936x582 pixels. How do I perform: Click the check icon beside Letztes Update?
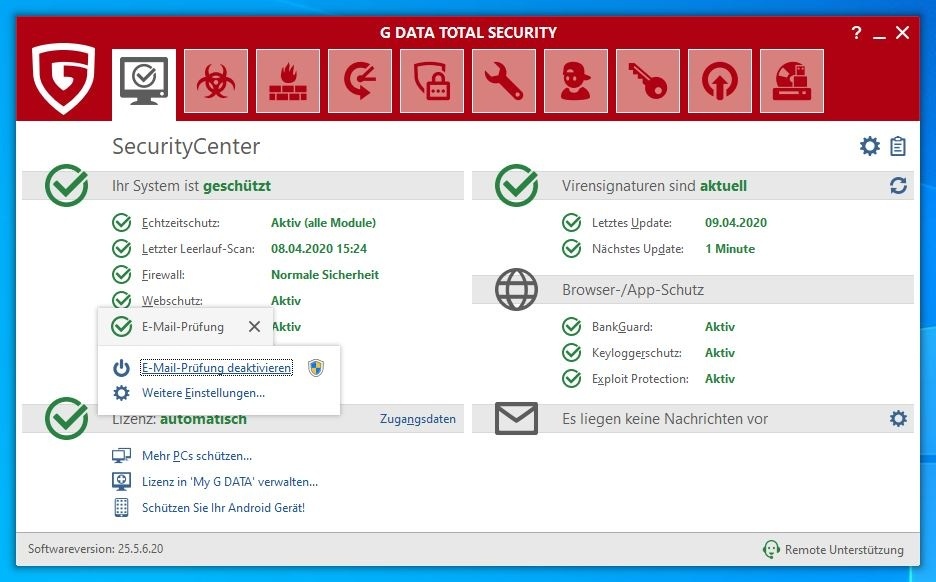(x=571, y=223)
